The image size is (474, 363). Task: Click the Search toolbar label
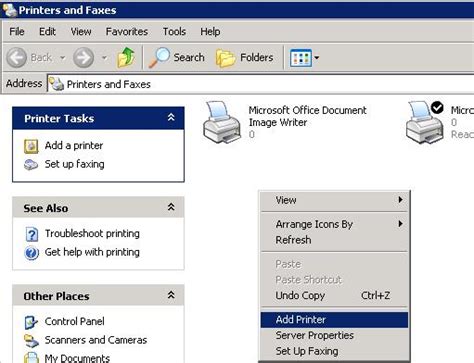click(x=189, y=57)
